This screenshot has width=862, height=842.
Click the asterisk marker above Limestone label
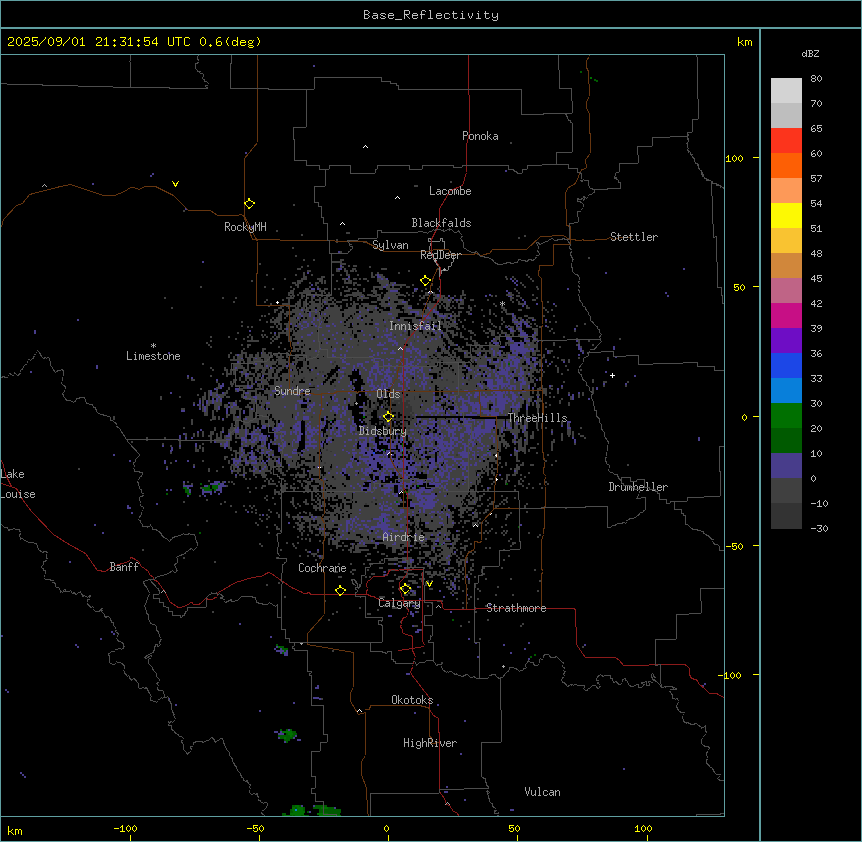153,346
